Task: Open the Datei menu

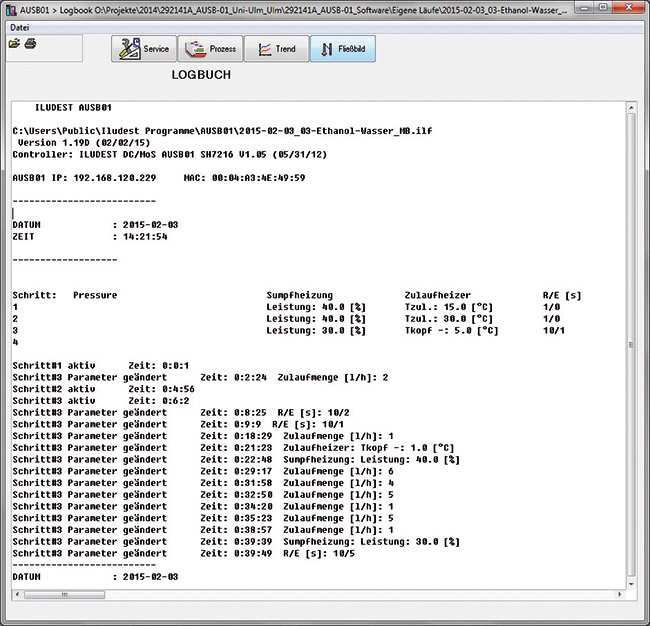Action: click(x=19, y=27)
